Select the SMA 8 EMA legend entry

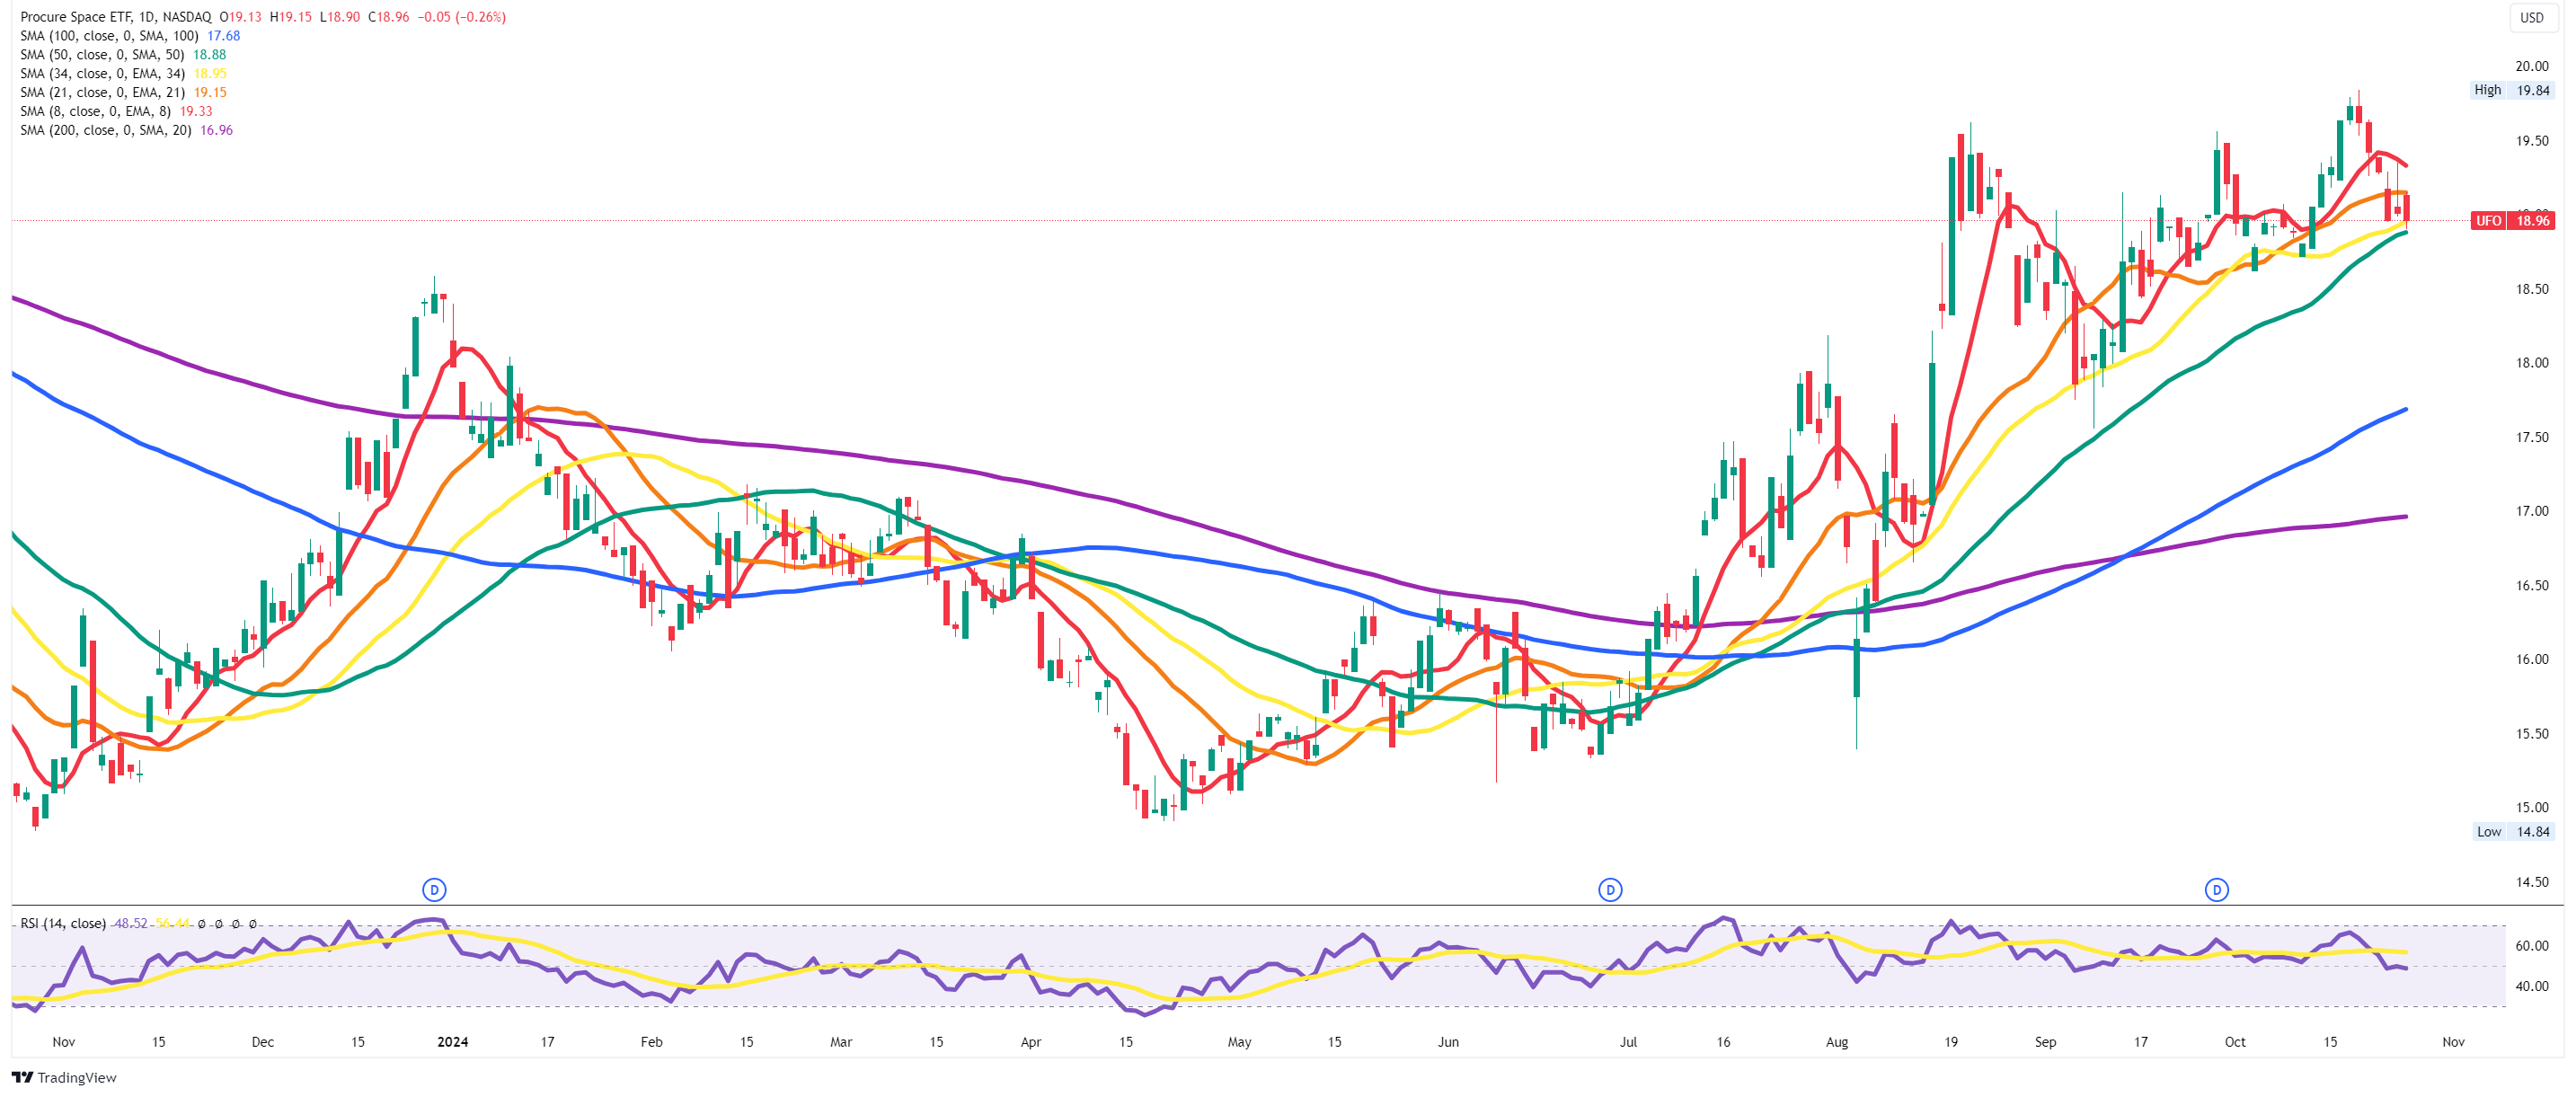95,111
